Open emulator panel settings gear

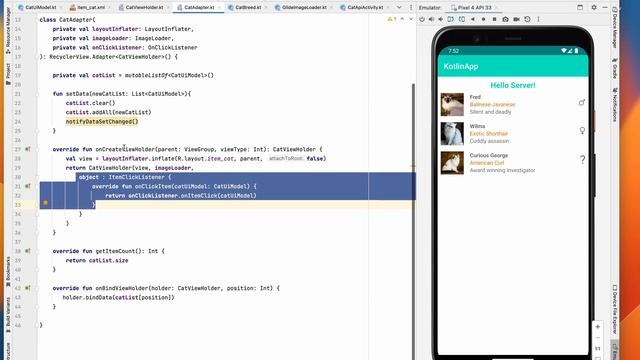[x=594, y=7]
